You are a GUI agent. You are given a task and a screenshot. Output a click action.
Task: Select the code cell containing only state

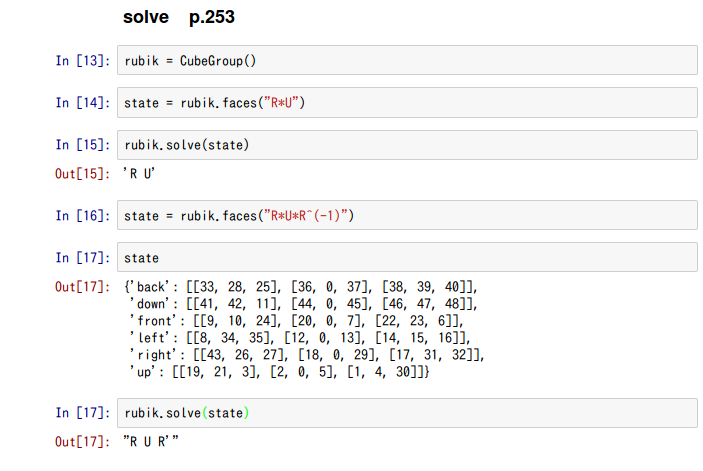coord(407,257)
